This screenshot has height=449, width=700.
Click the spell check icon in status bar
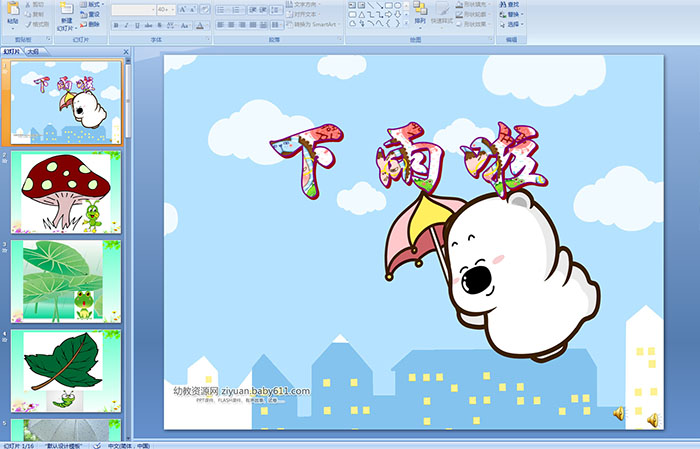tap(97, 445)
